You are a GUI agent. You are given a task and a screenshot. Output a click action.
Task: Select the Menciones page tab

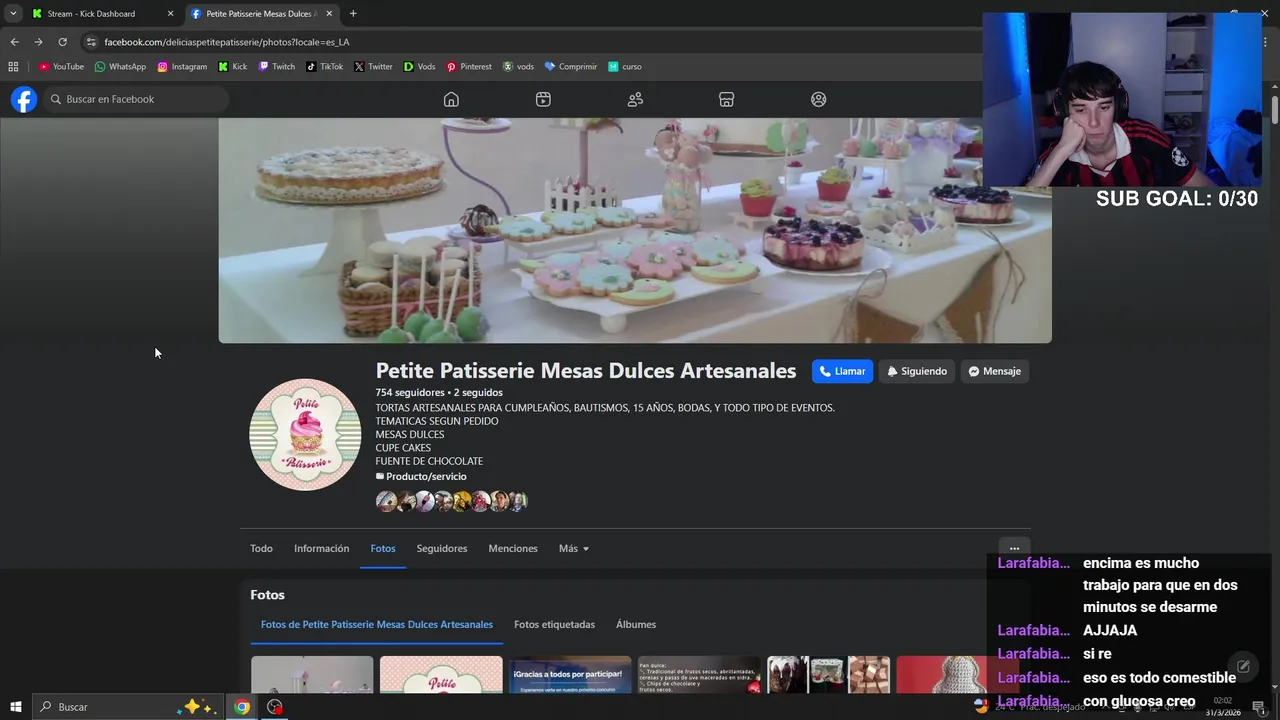pos(513,549)
